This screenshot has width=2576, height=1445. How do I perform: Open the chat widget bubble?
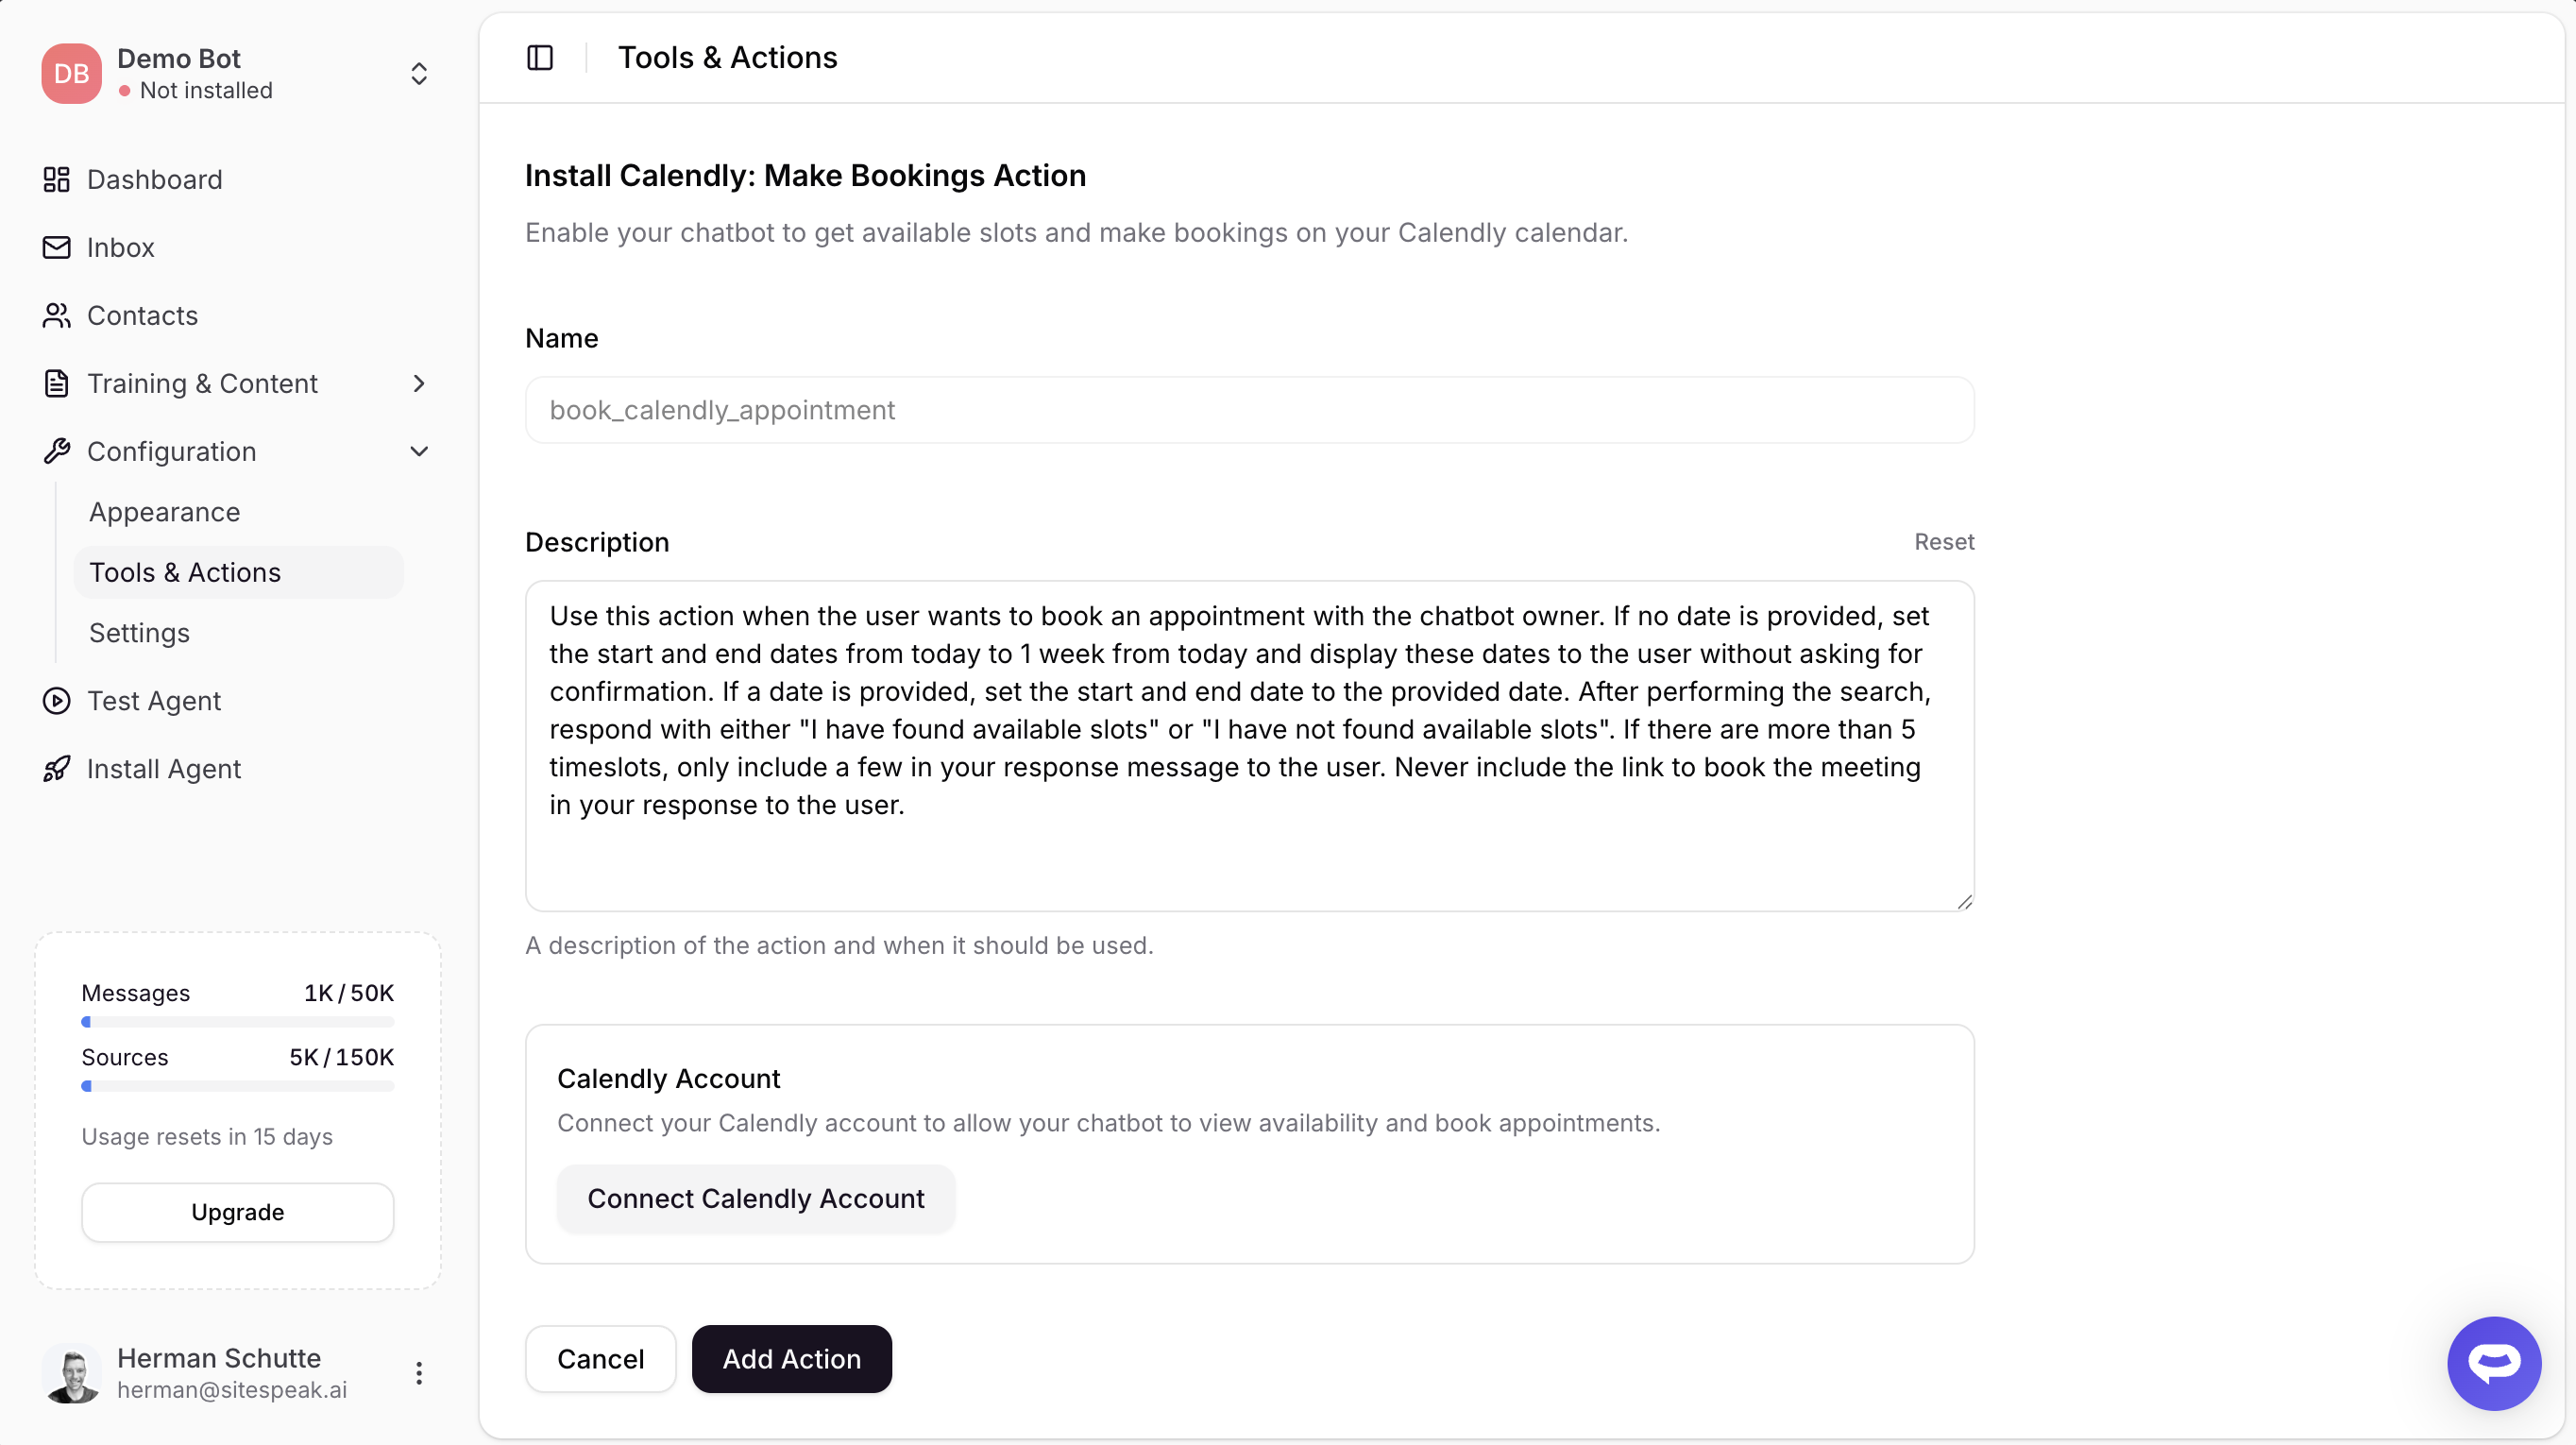pyautogui.click(x=2494, y=1363)
